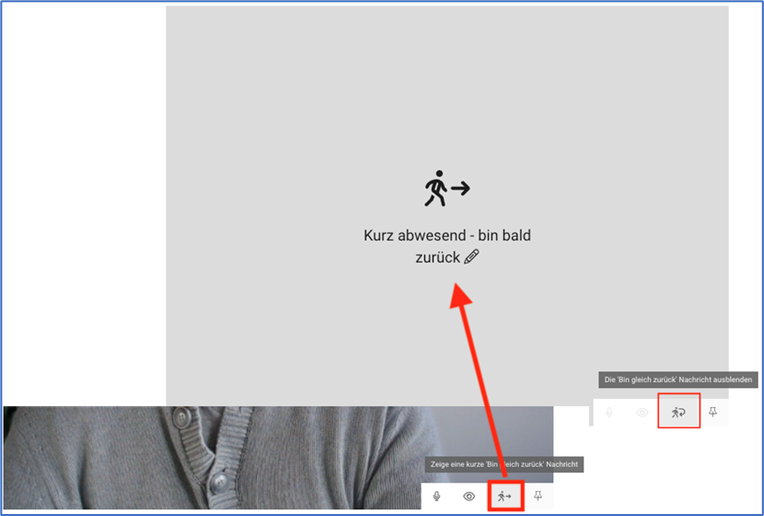
Task: Click the 'Bin gleich zurück' show message icon
Action: click(506, 496)
